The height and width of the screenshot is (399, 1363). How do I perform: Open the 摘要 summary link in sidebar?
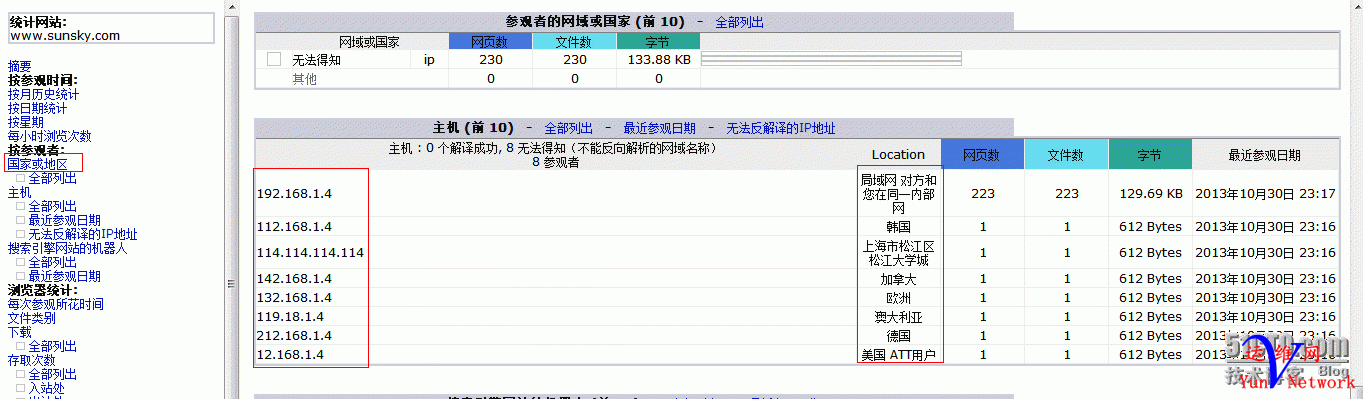(19, 66)
